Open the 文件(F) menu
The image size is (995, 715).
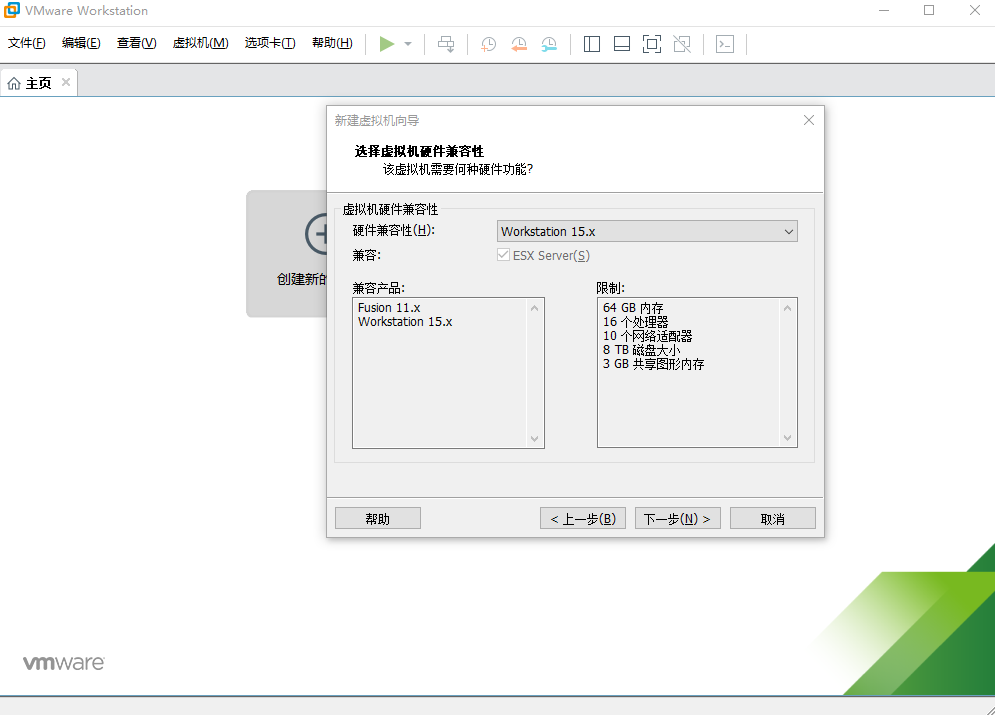(27, 43)
